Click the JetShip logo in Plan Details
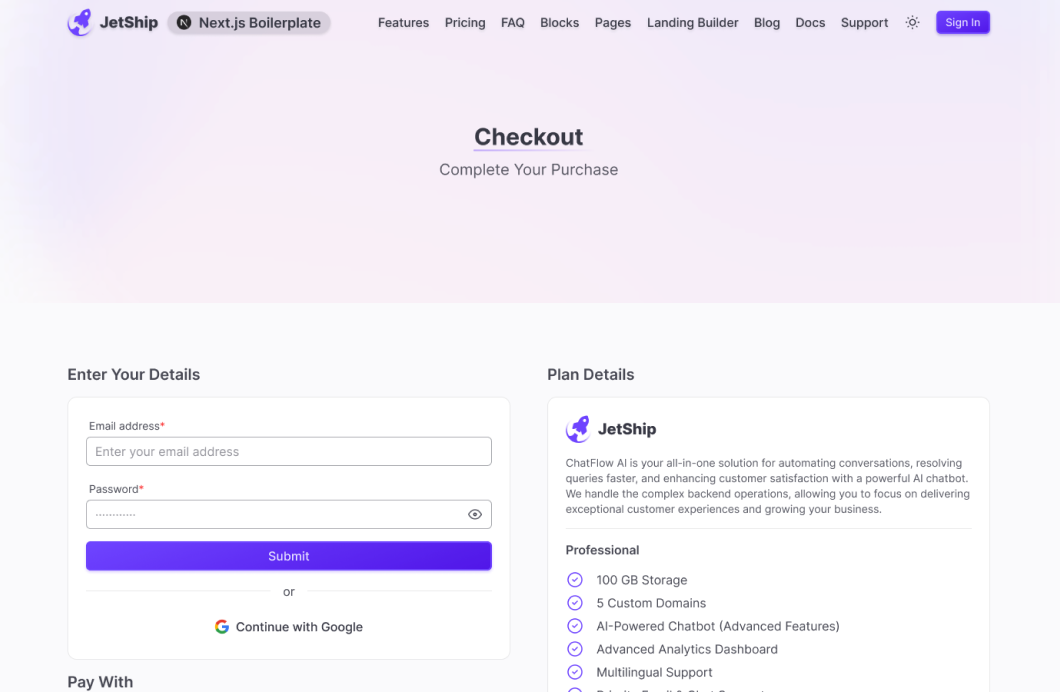Screen dimensions: 1060x692 [578, 429]
